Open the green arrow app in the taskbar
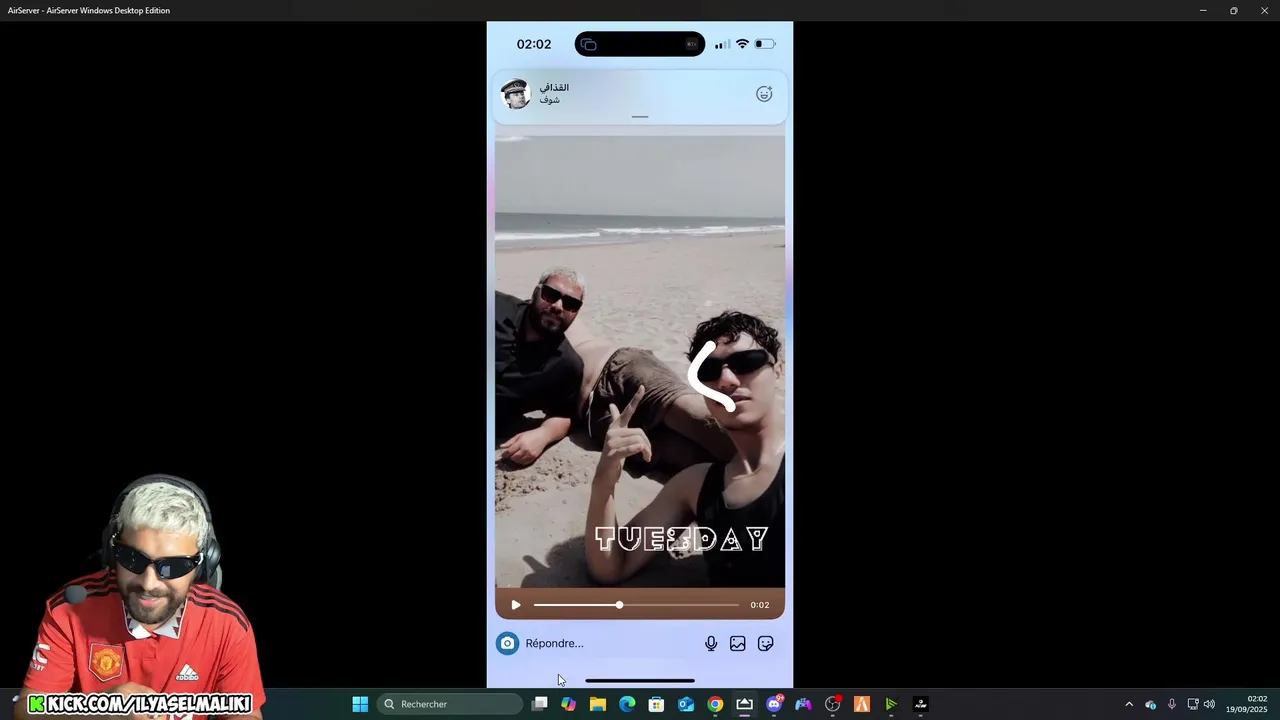 (891, 704)
